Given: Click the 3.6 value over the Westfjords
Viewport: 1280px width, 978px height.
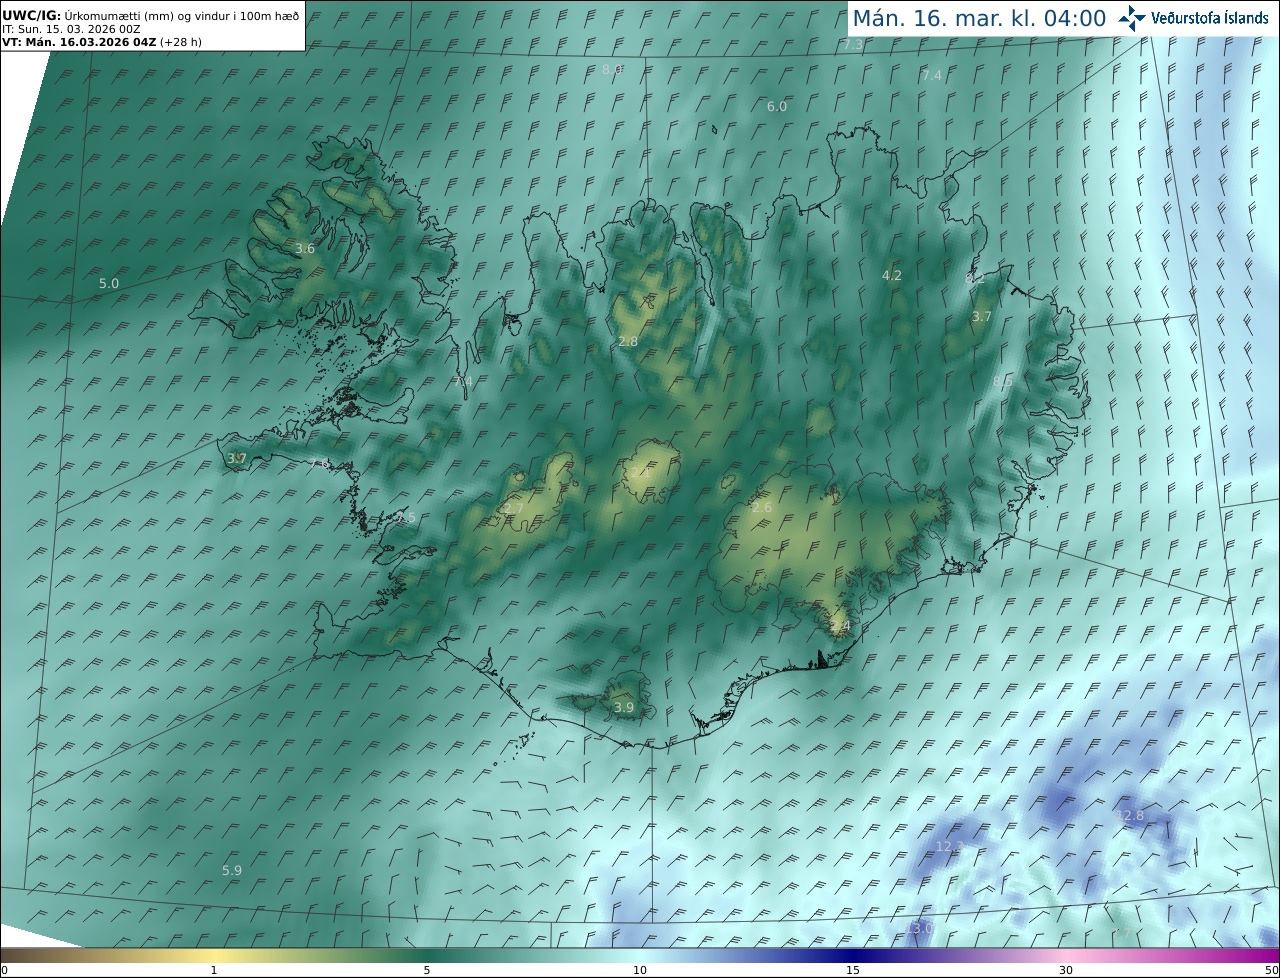Looking at the screenshot, I should pyautogui.click(x=305, y=249).
